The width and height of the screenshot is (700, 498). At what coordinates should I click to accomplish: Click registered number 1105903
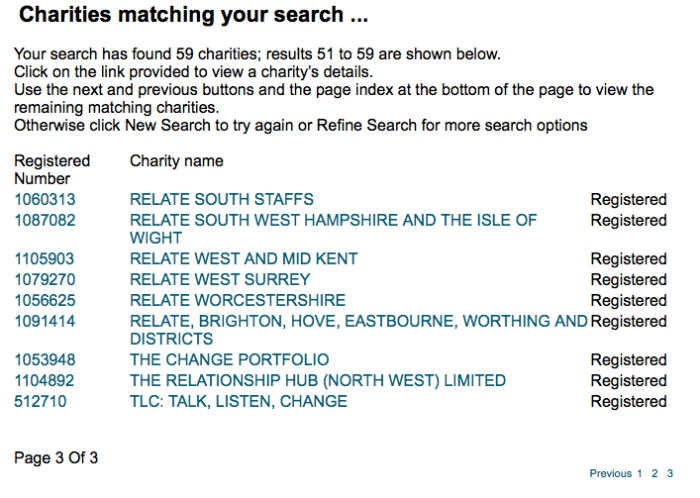click(45, 259)
